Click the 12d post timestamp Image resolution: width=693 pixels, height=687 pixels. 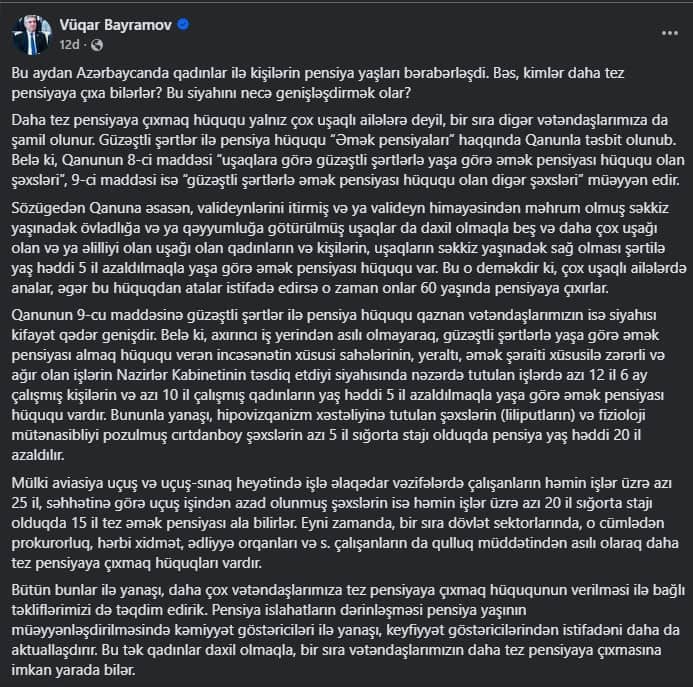click(69, 45)
